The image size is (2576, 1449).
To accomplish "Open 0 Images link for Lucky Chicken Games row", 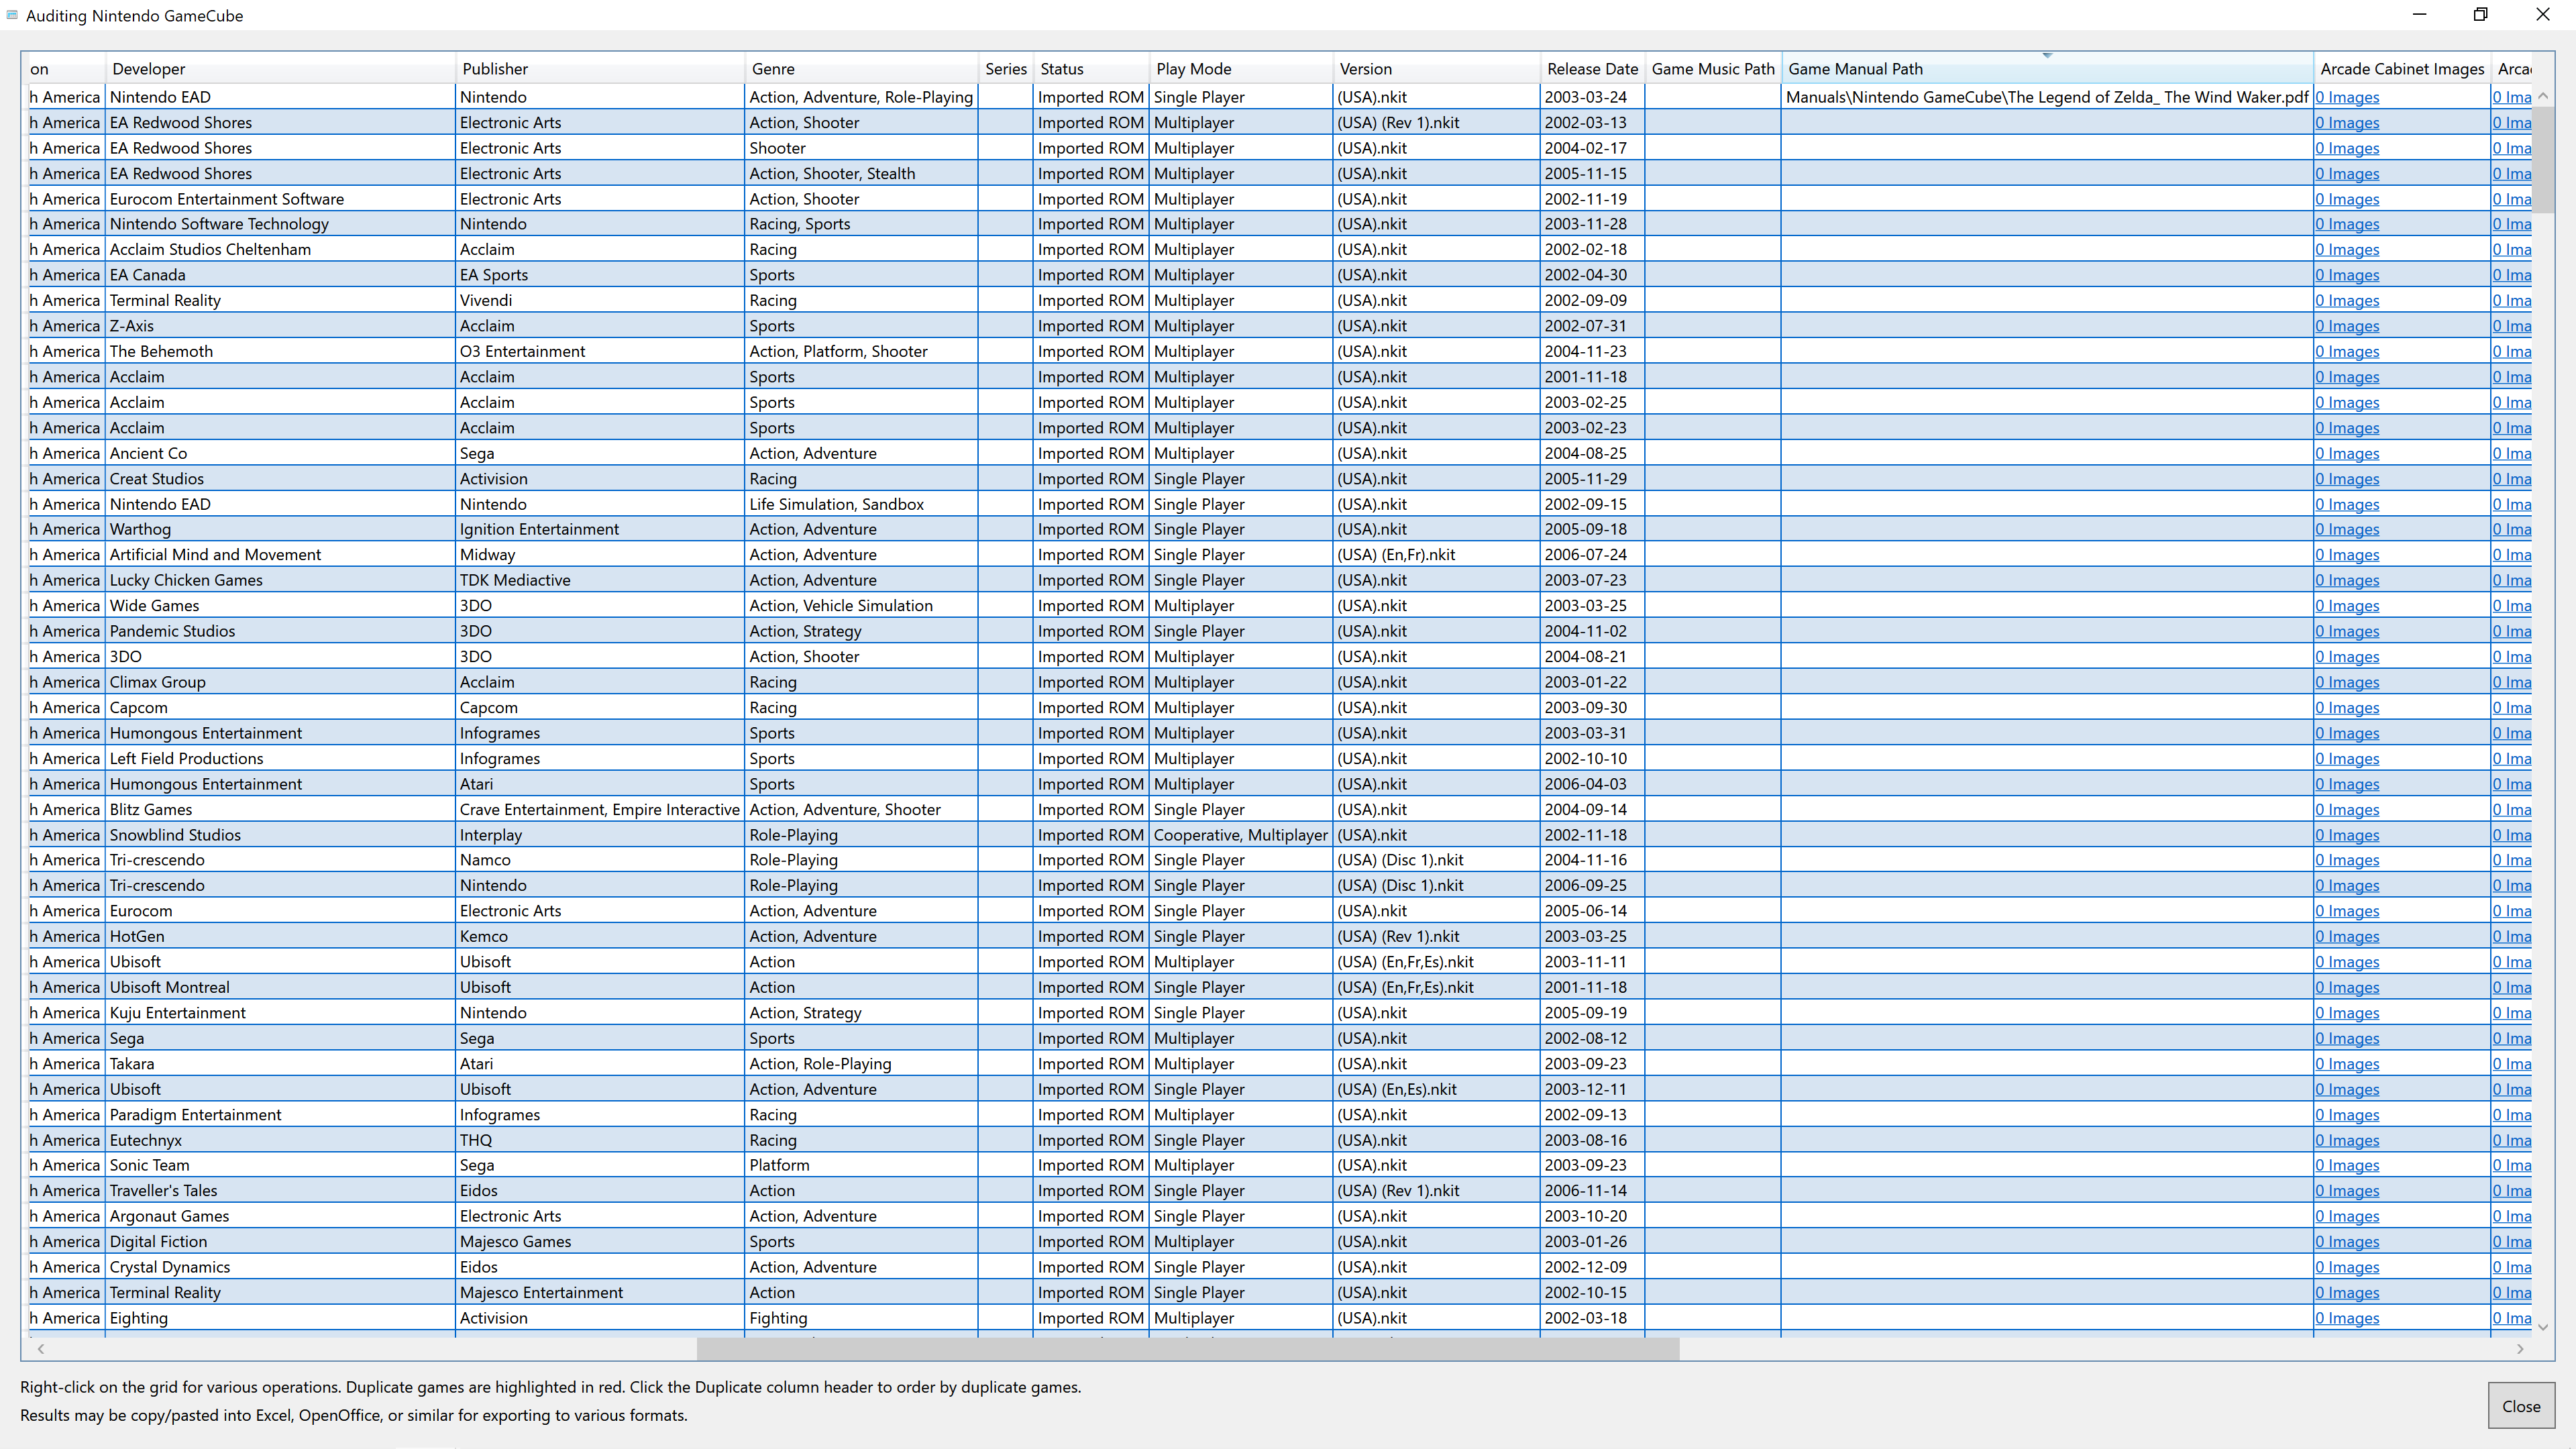I will click(2347, 580).
